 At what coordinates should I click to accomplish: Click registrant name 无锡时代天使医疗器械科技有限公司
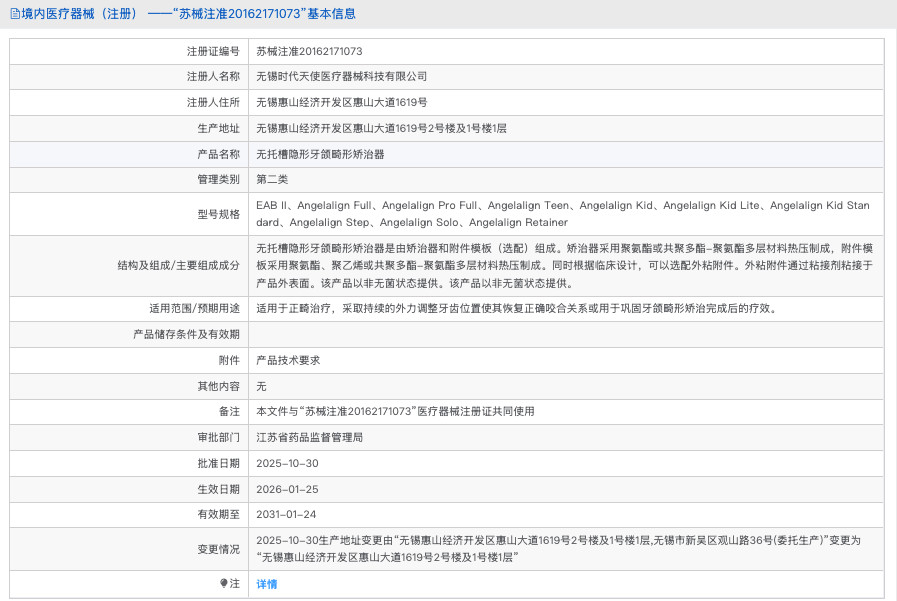coord(341,76)
